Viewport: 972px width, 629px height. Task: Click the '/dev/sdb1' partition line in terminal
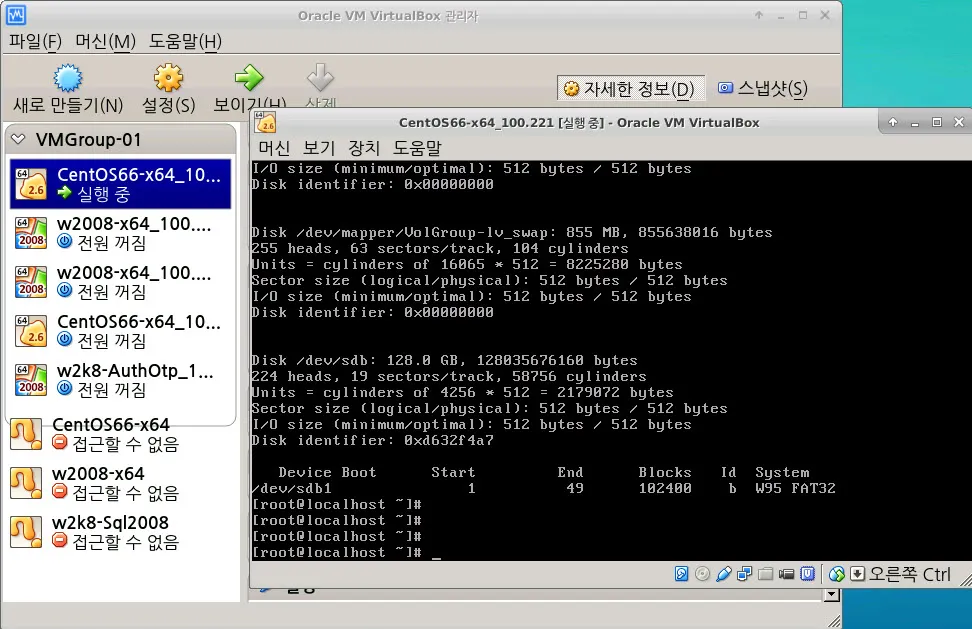pyautogui.click(x=543, y=488)
